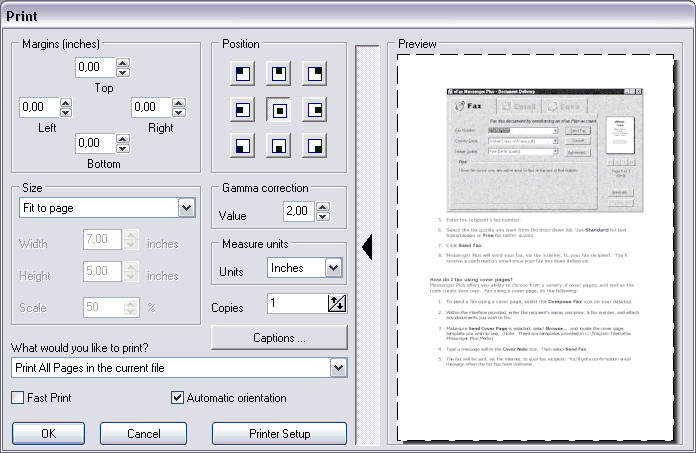Open the Captions dialog
Viewport: 696px width, 453px height.
click(279, 338)
